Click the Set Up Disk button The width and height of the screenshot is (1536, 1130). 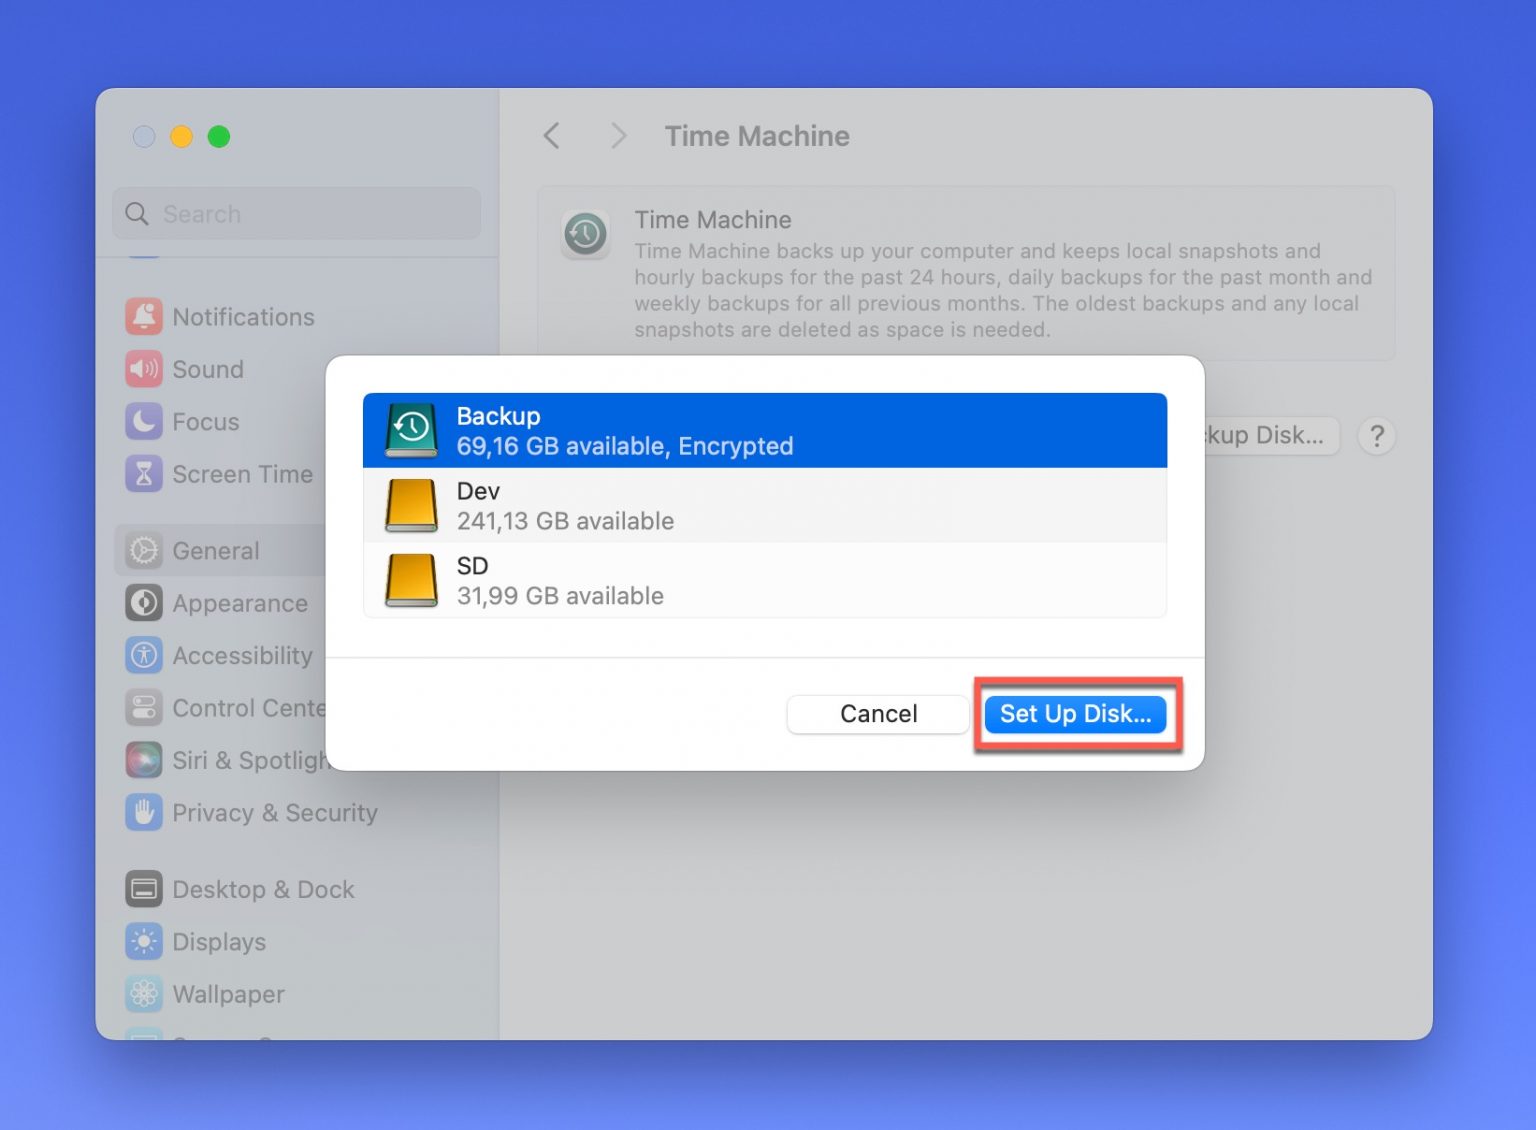[x=1075, y=714]
